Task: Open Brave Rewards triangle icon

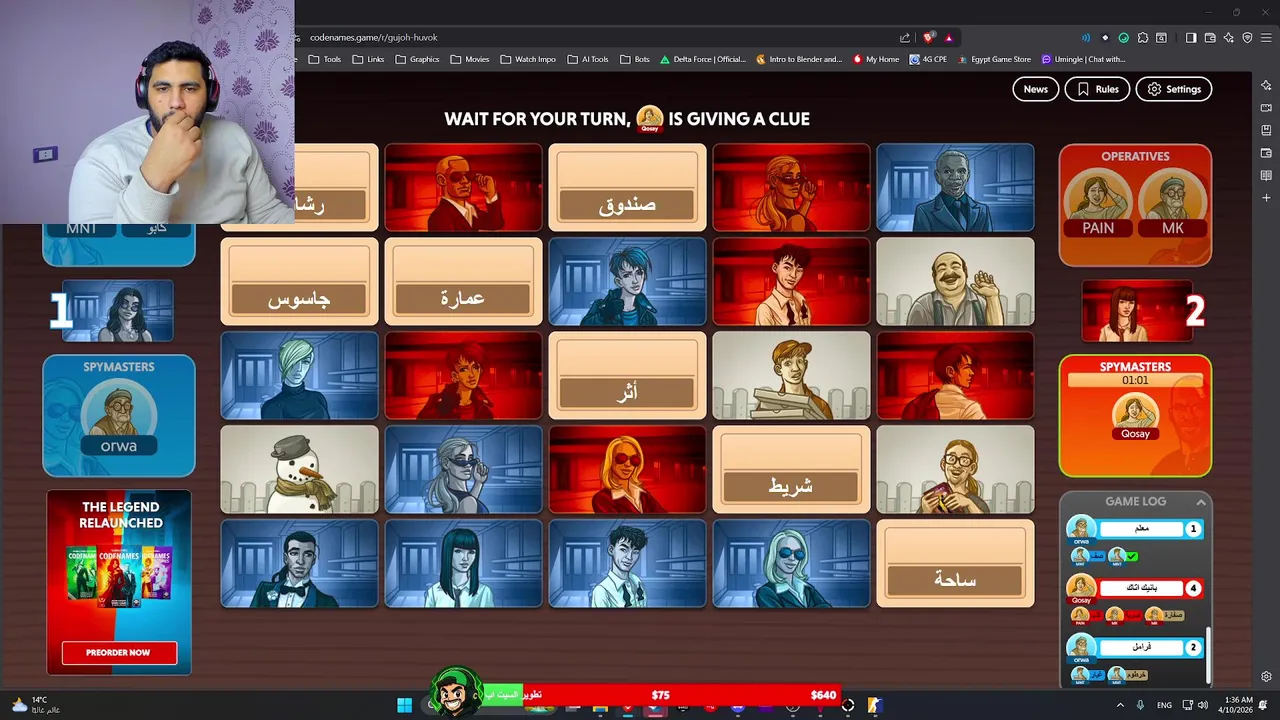Action: click(948, 38)
